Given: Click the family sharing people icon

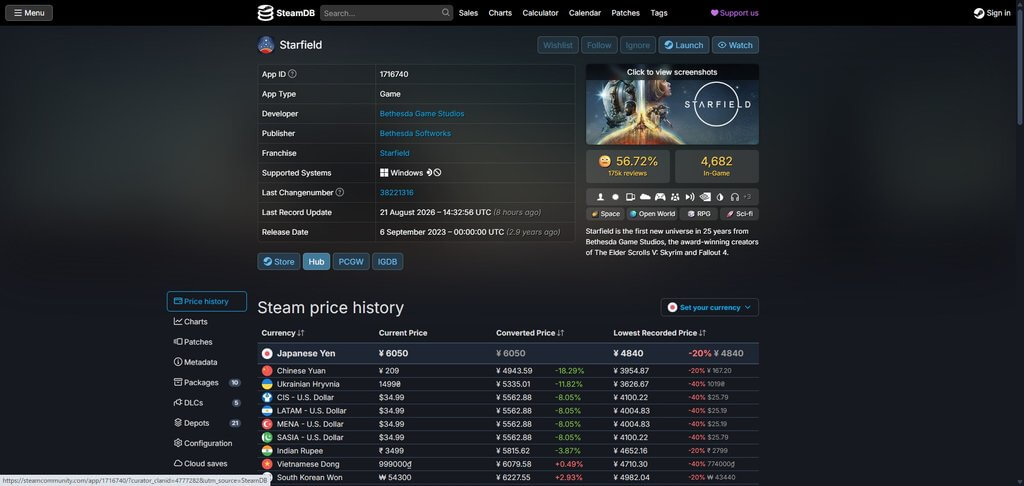Looking at the screenshot, I should click(675, 197).
